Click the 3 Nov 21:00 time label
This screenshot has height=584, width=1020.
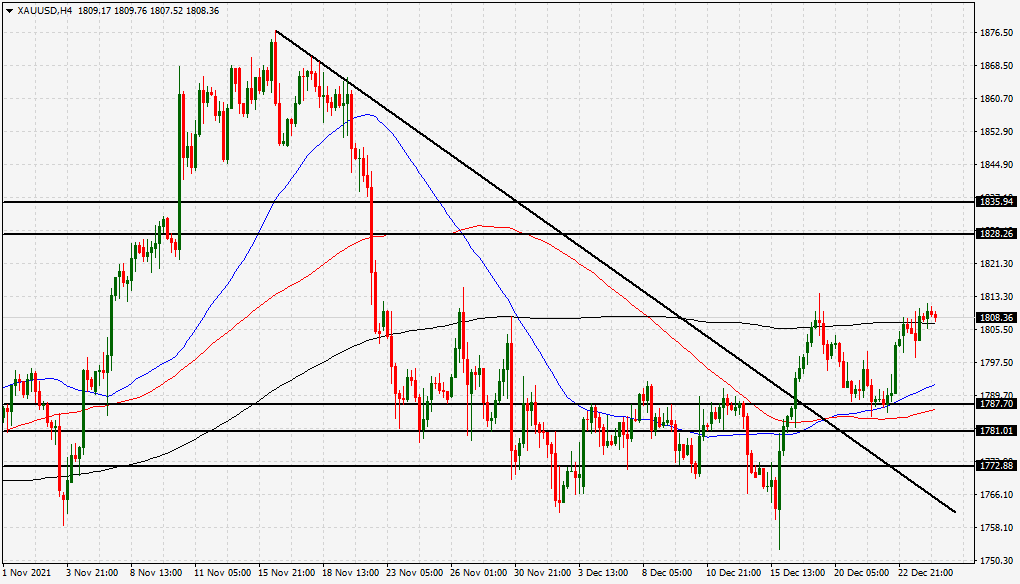[92, 573]
